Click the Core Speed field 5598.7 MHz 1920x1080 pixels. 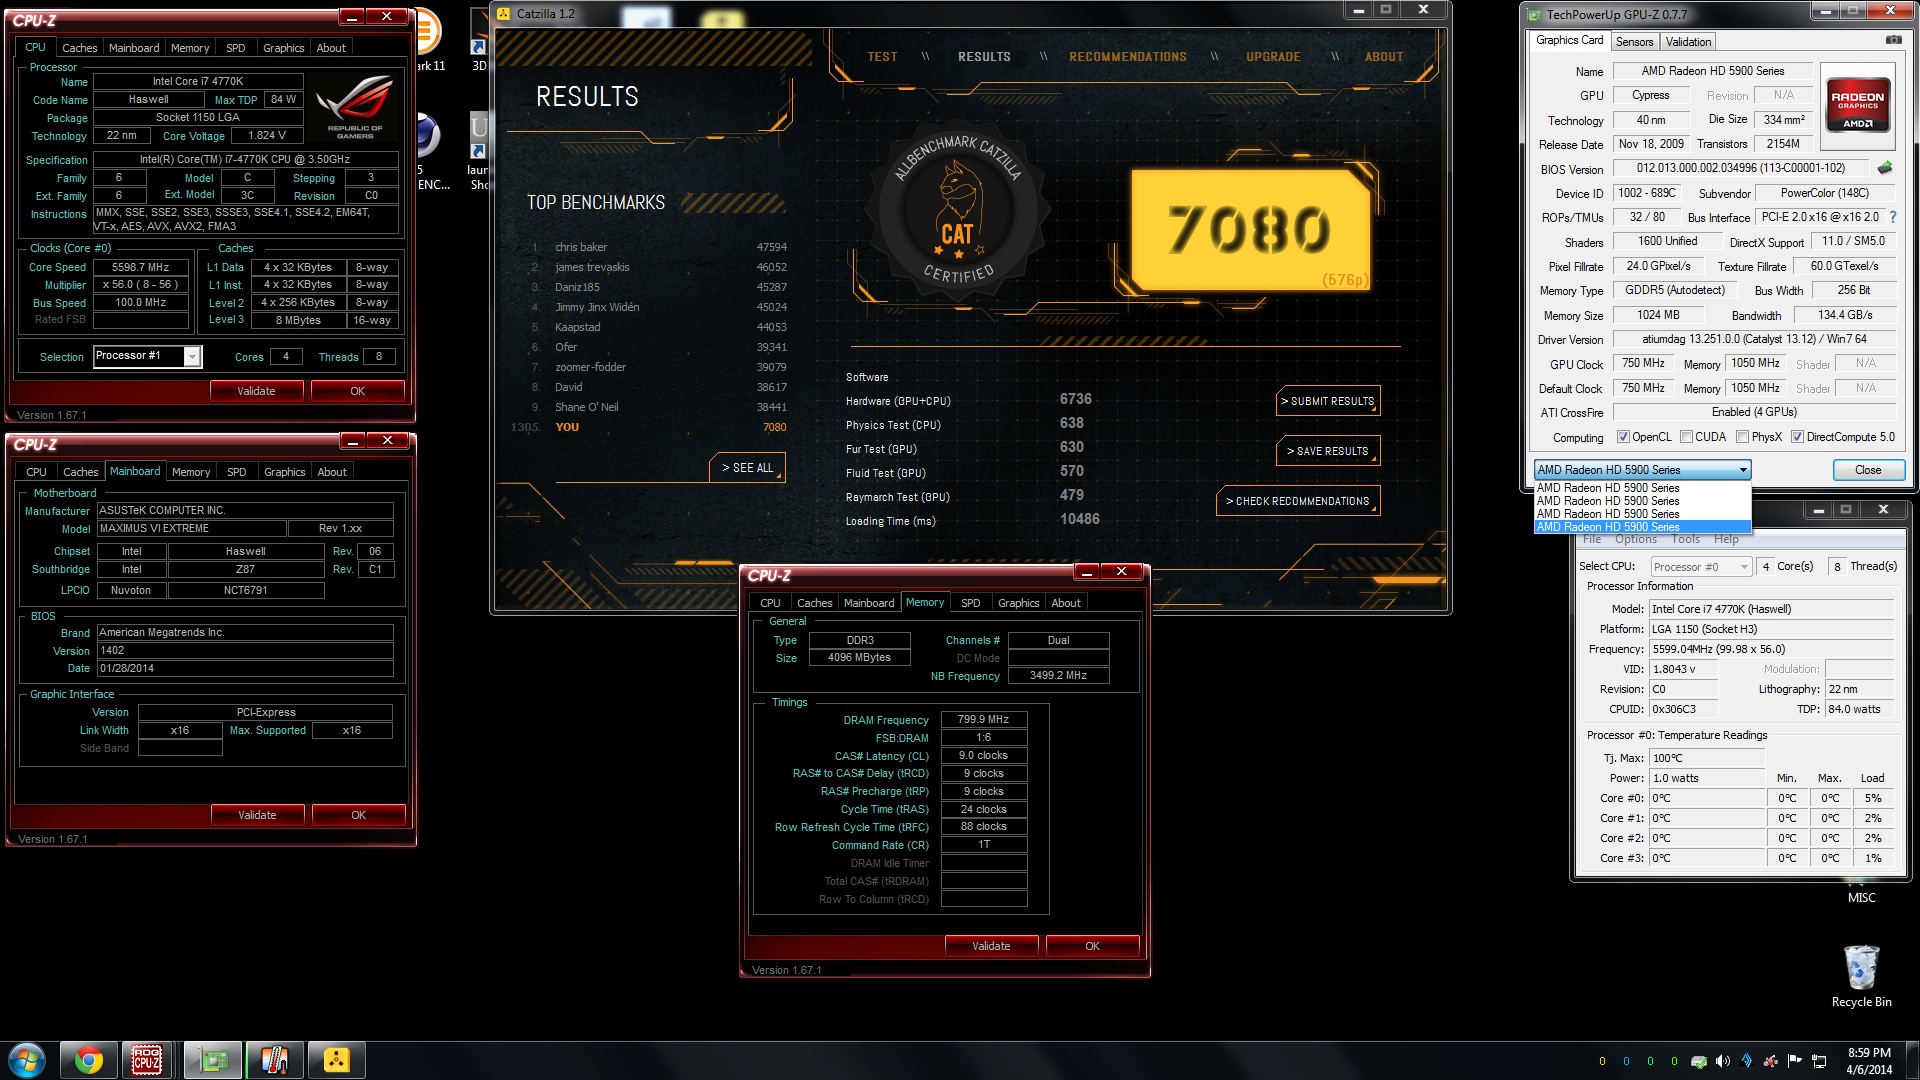coord(140,267)
